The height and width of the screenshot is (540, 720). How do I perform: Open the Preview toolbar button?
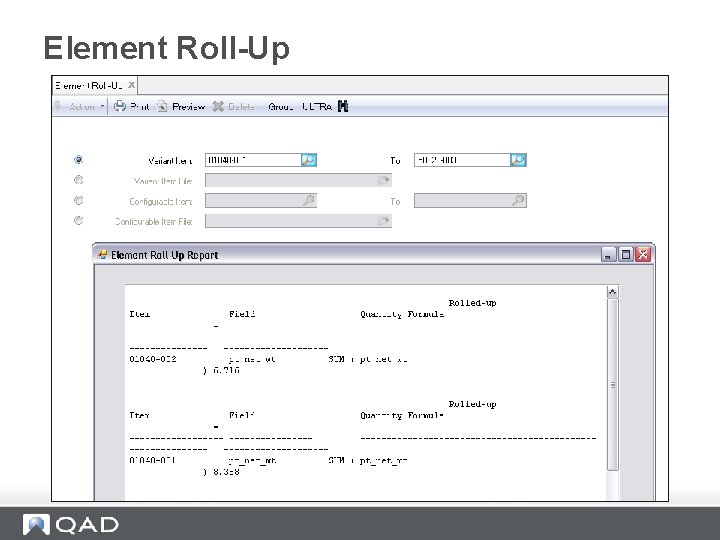coord(180,107)
